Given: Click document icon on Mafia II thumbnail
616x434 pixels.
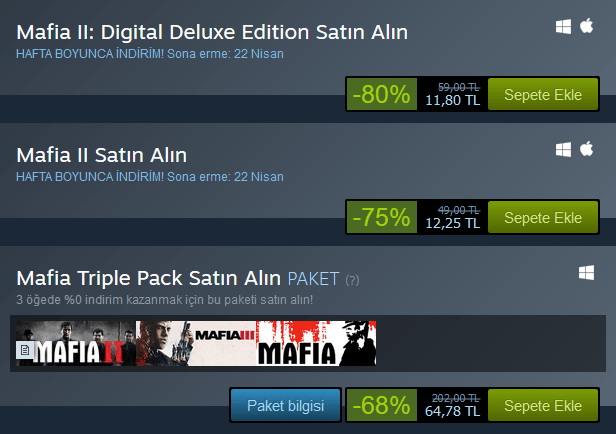Looking at the screenshot, I should (25, 350).
